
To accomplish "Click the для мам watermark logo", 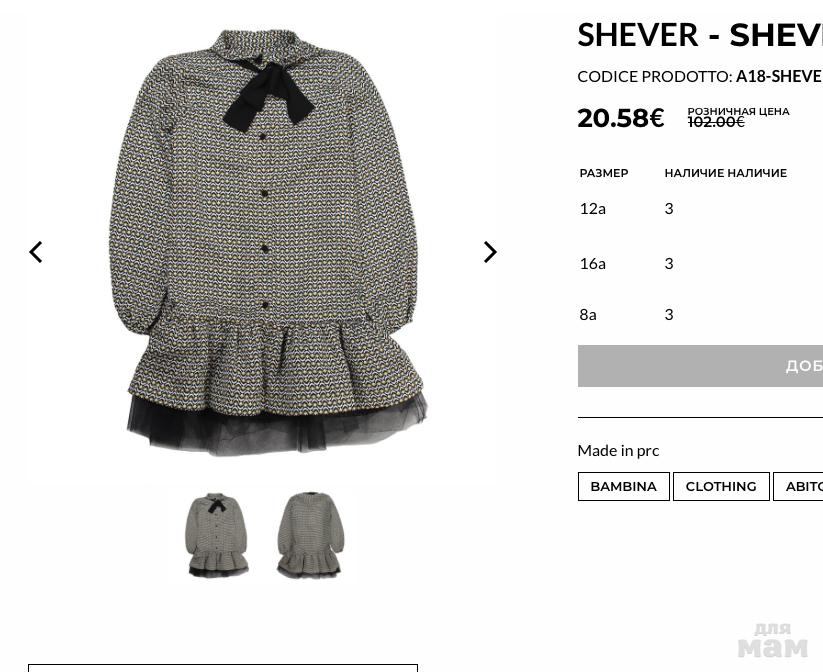I will pos(773,640).
